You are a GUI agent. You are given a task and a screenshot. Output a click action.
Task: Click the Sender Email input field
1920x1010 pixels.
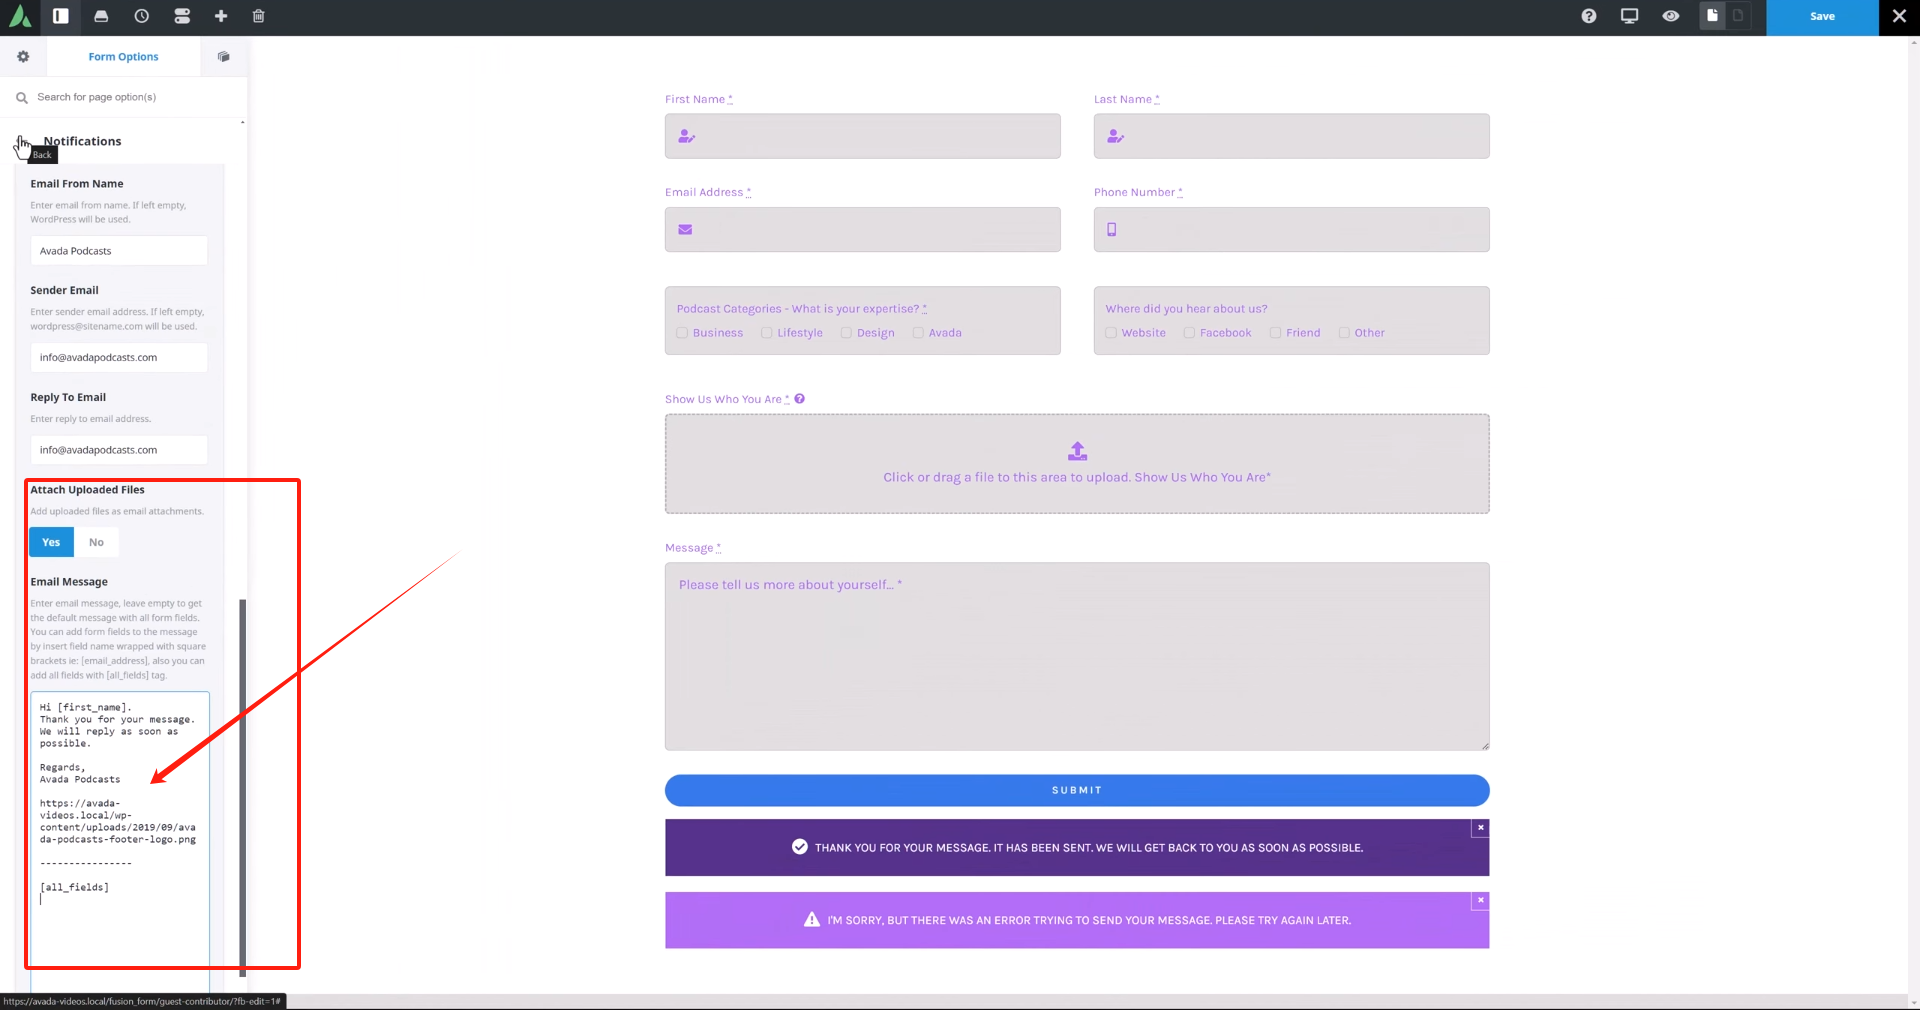(x=119, y=357)
